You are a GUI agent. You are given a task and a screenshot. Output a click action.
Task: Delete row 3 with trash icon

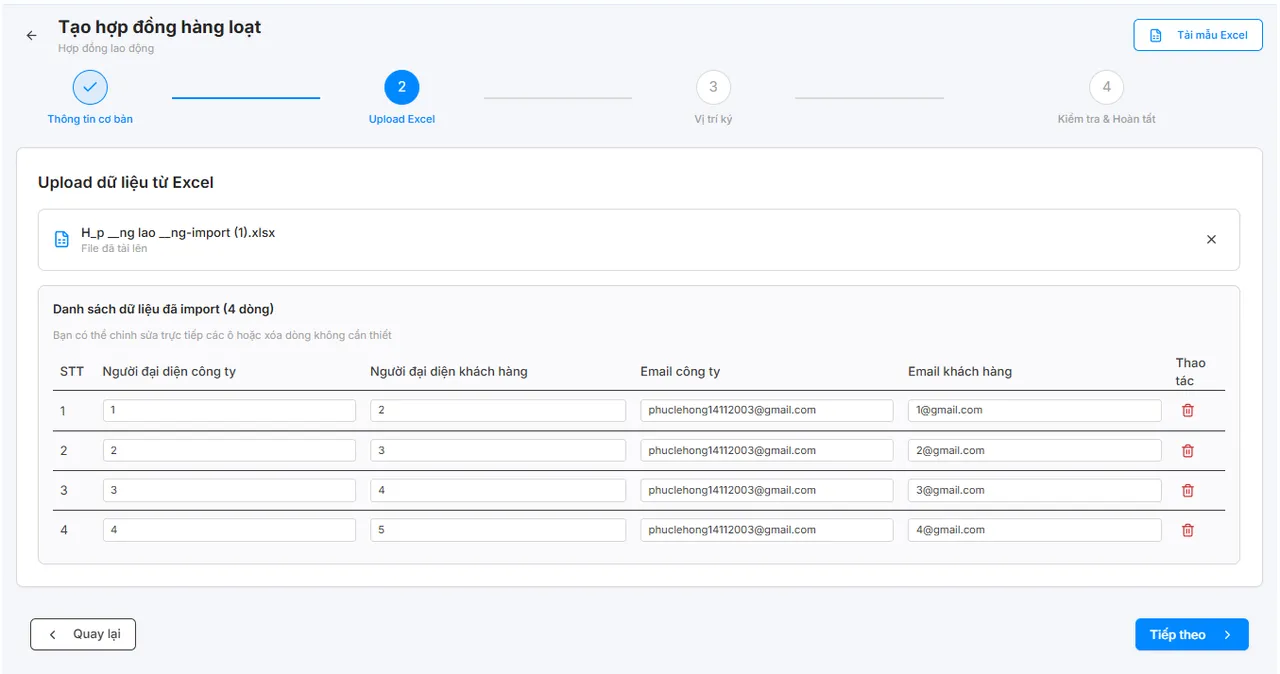point(1188,490)
